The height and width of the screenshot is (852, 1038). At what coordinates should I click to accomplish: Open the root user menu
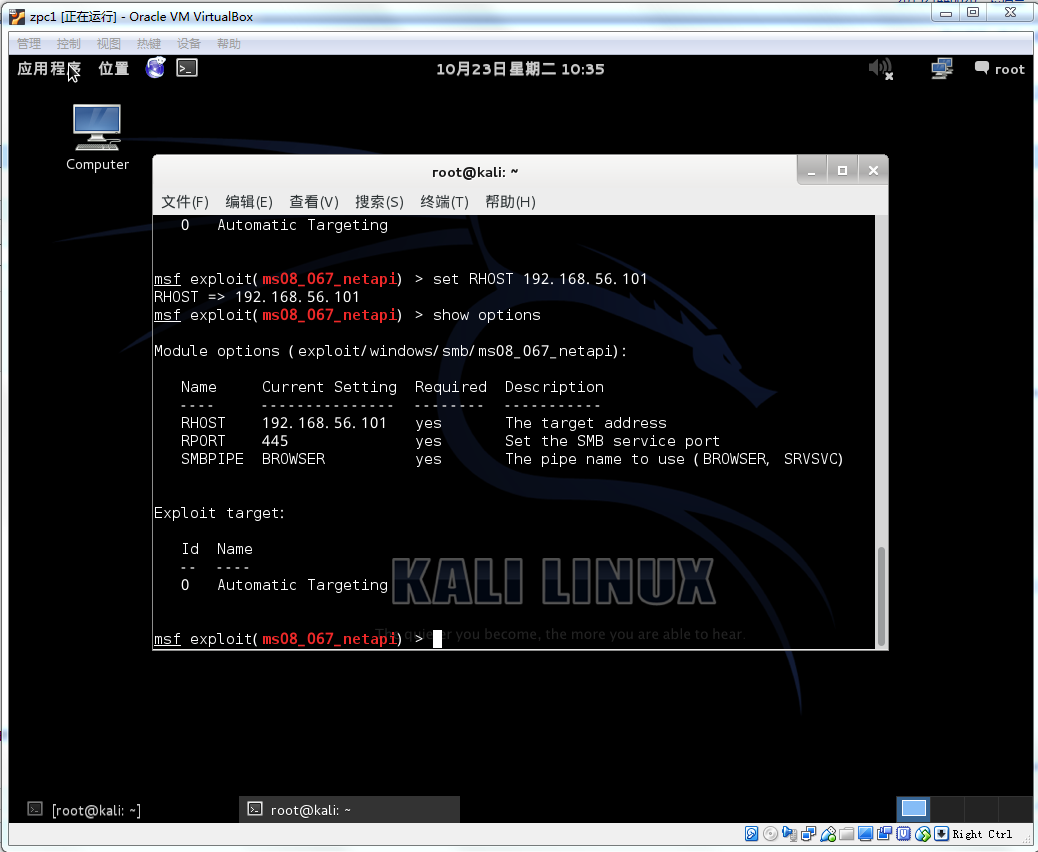click(1000, 69)
